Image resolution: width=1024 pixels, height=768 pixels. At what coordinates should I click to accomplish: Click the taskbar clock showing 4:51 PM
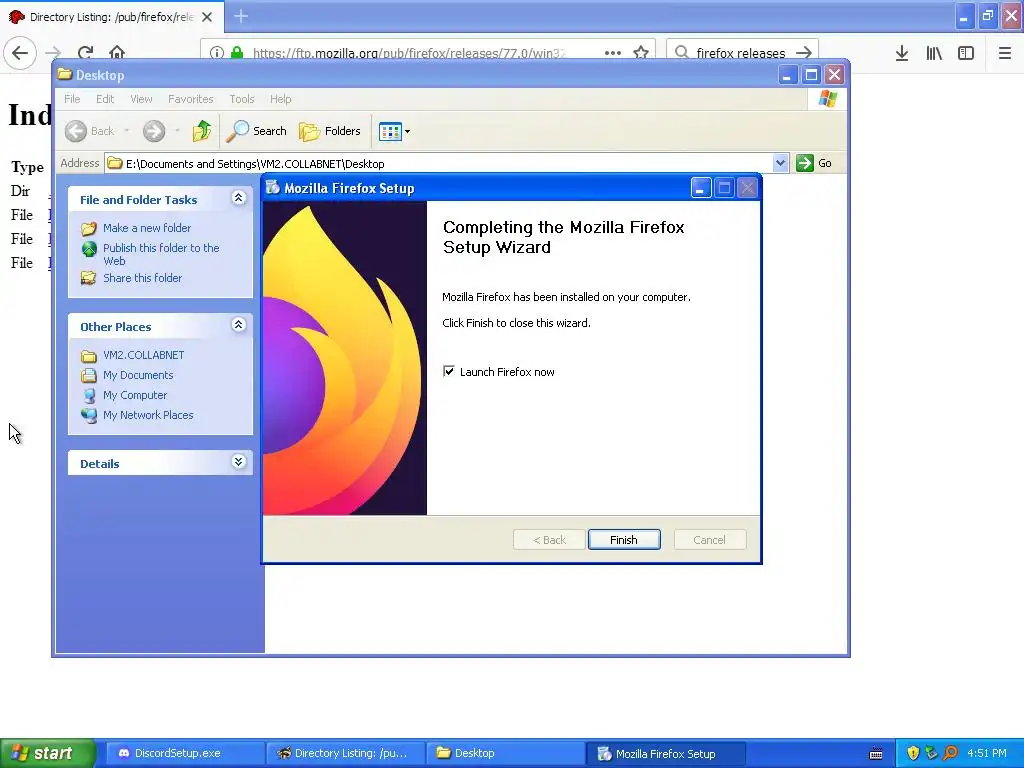click(987, 753)
